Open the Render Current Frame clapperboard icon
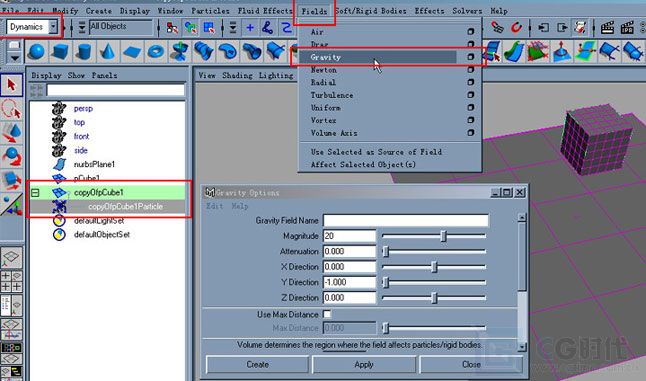The image size is (646, 381). 607,28
